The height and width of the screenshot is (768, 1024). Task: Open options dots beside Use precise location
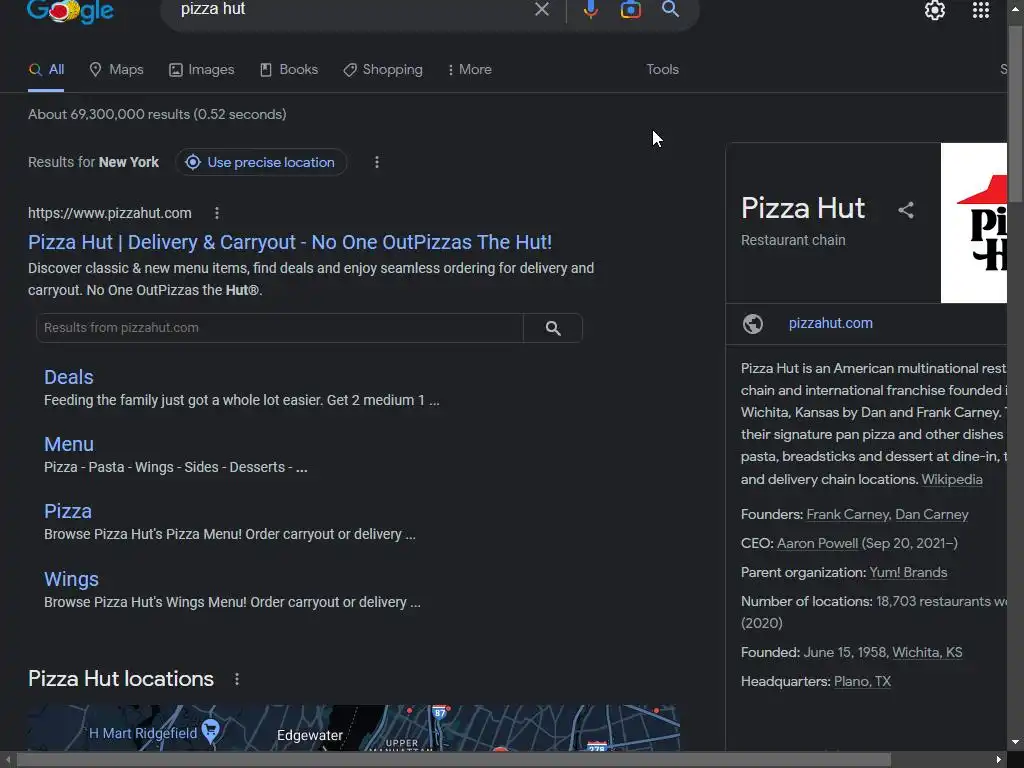pyautogui.click(x=376, y=162)
